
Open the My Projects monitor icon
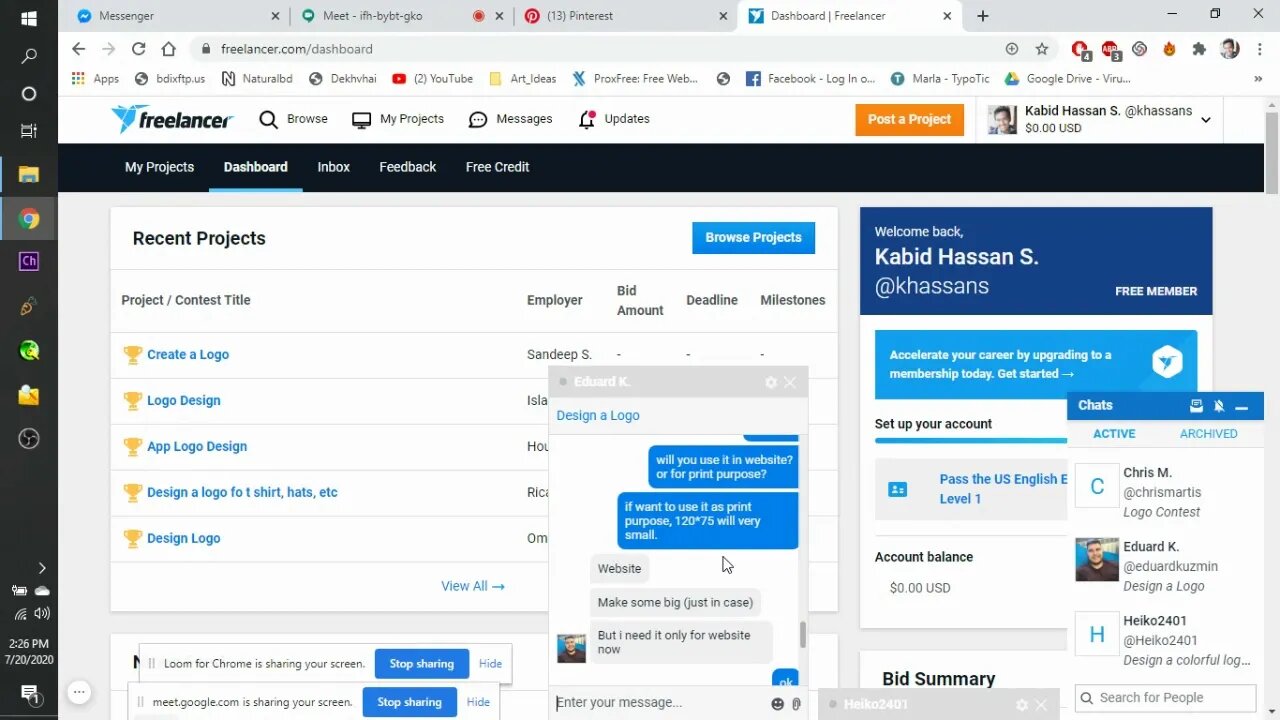coord(361,119)
